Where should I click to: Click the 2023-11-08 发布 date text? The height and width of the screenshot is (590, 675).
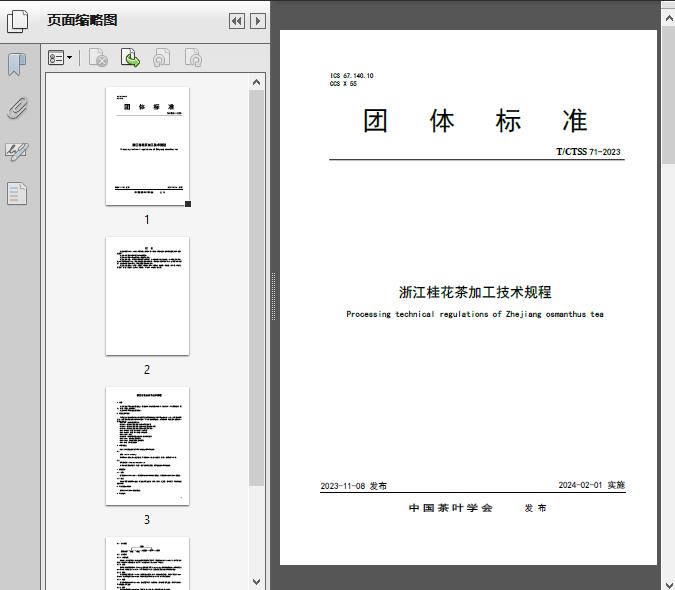point(353,486)
